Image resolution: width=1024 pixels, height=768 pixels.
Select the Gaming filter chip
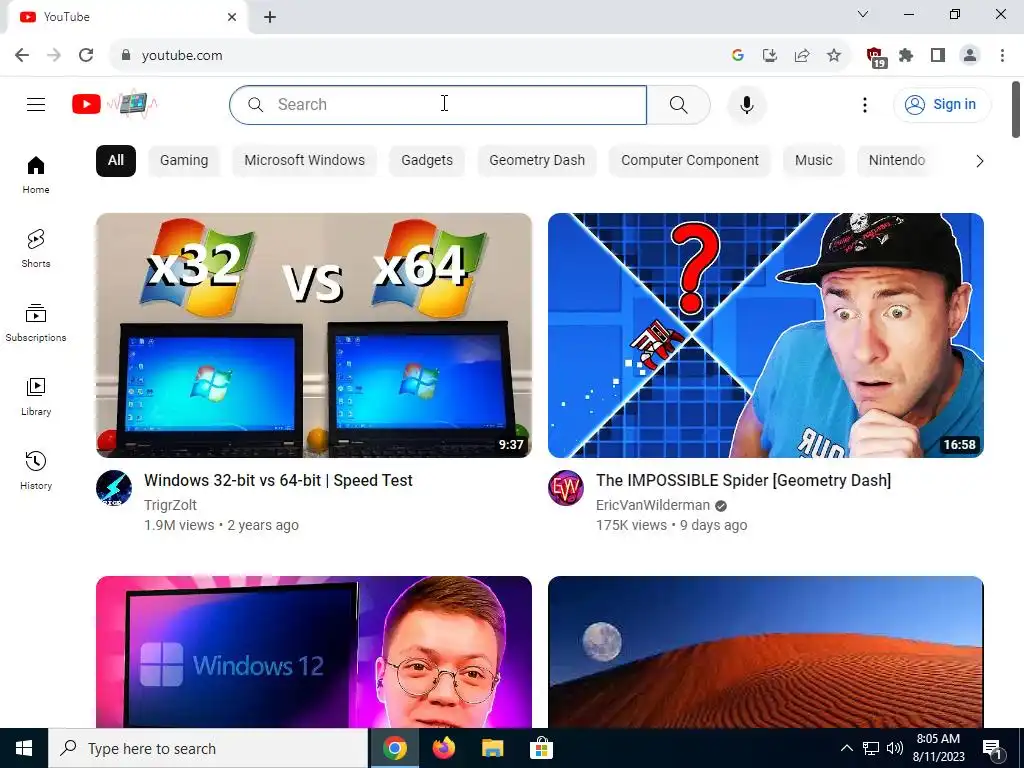[184, 161]
